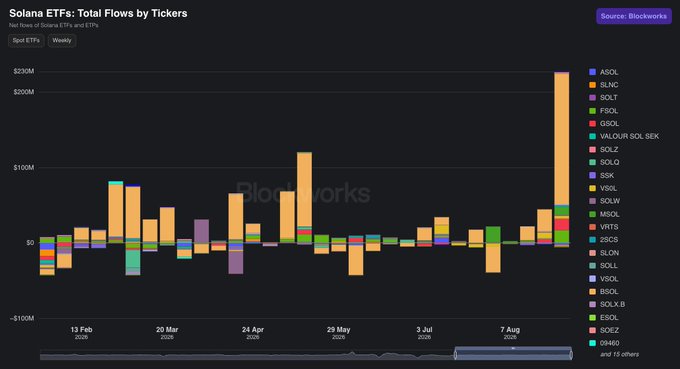Click the left handle of range selector
Viewport: 680px width, 369px height.
coord(455,355)
